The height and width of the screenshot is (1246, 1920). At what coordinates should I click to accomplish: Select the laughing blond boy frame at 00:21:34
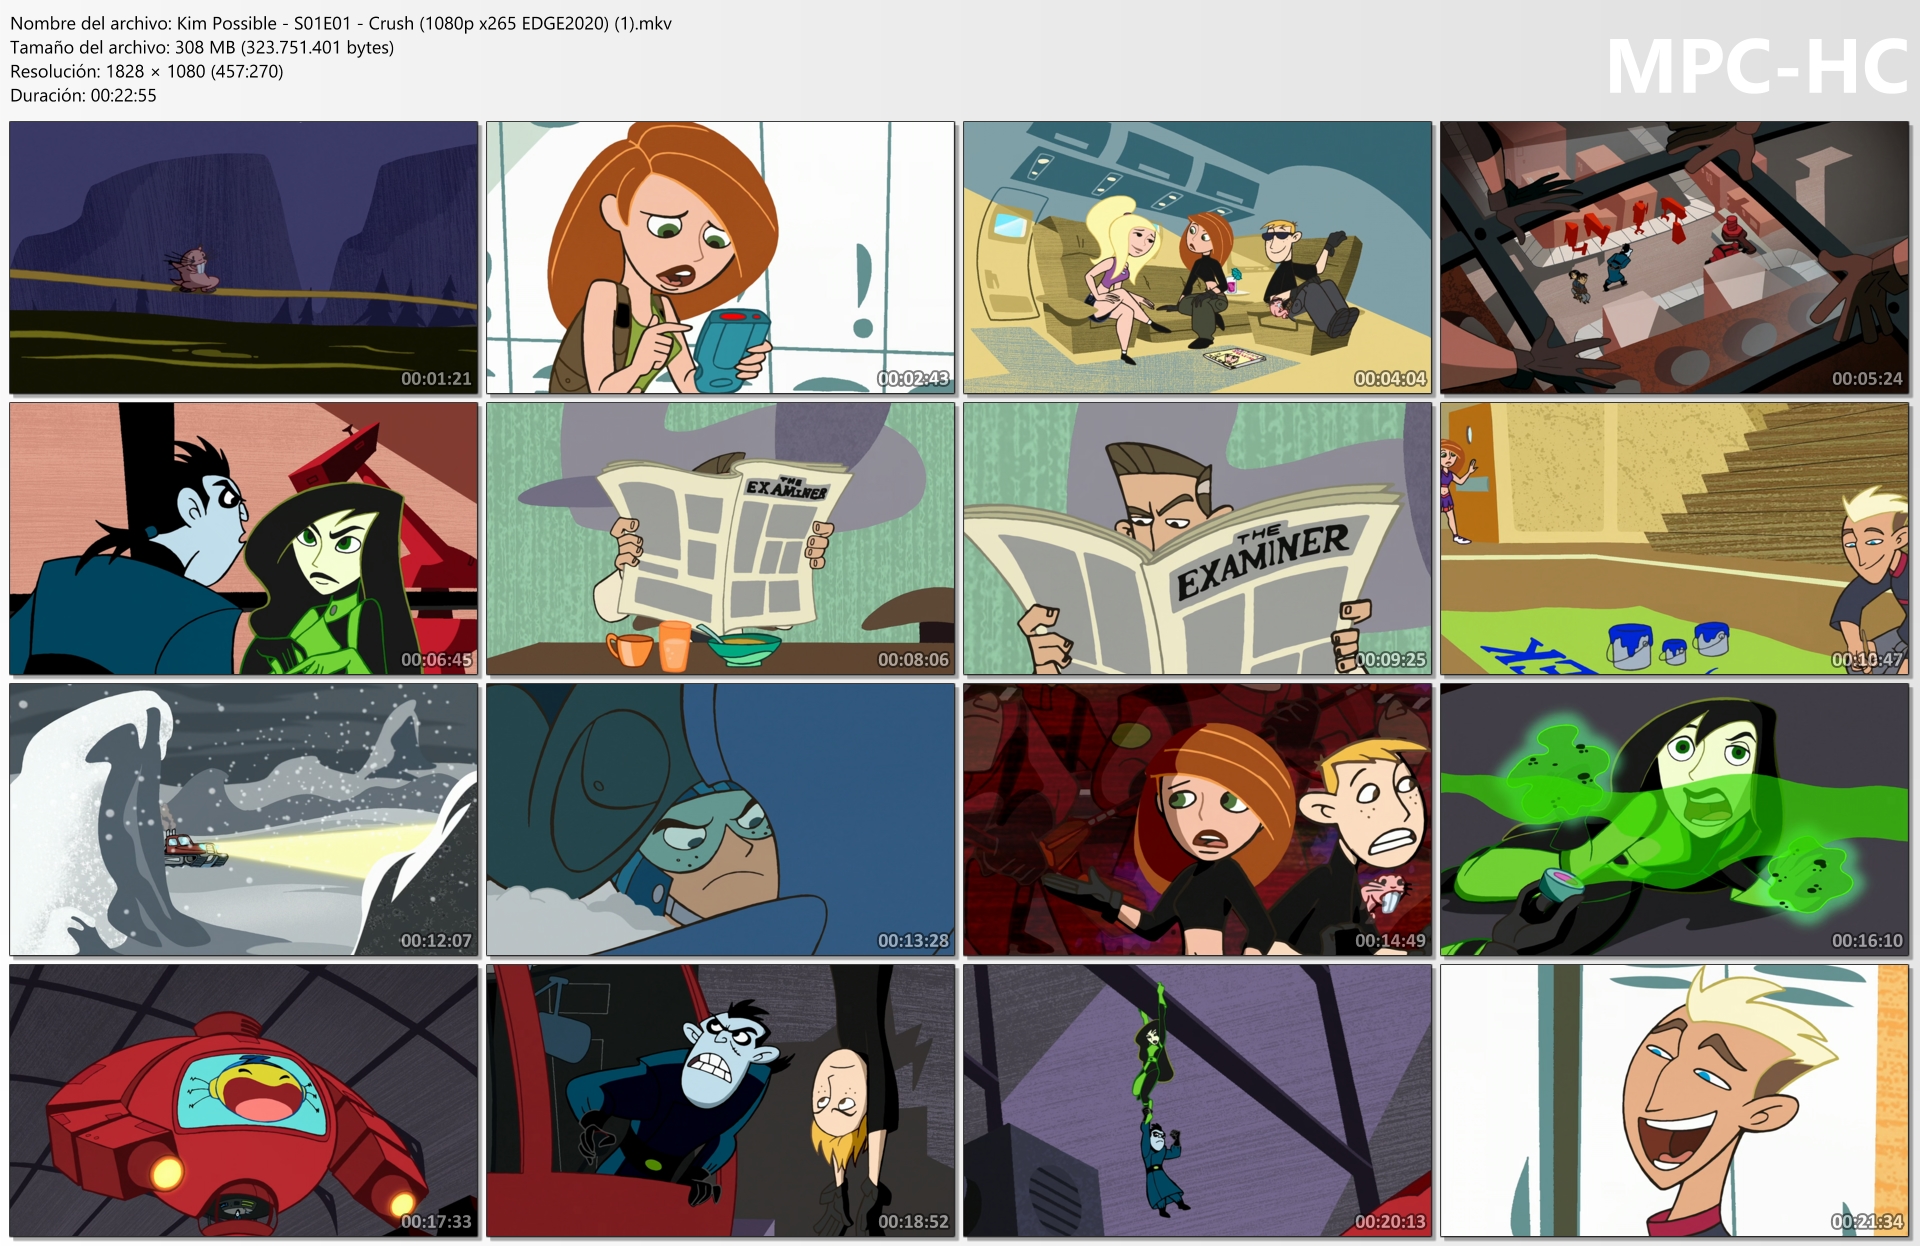click(x=1674, y=1101)
